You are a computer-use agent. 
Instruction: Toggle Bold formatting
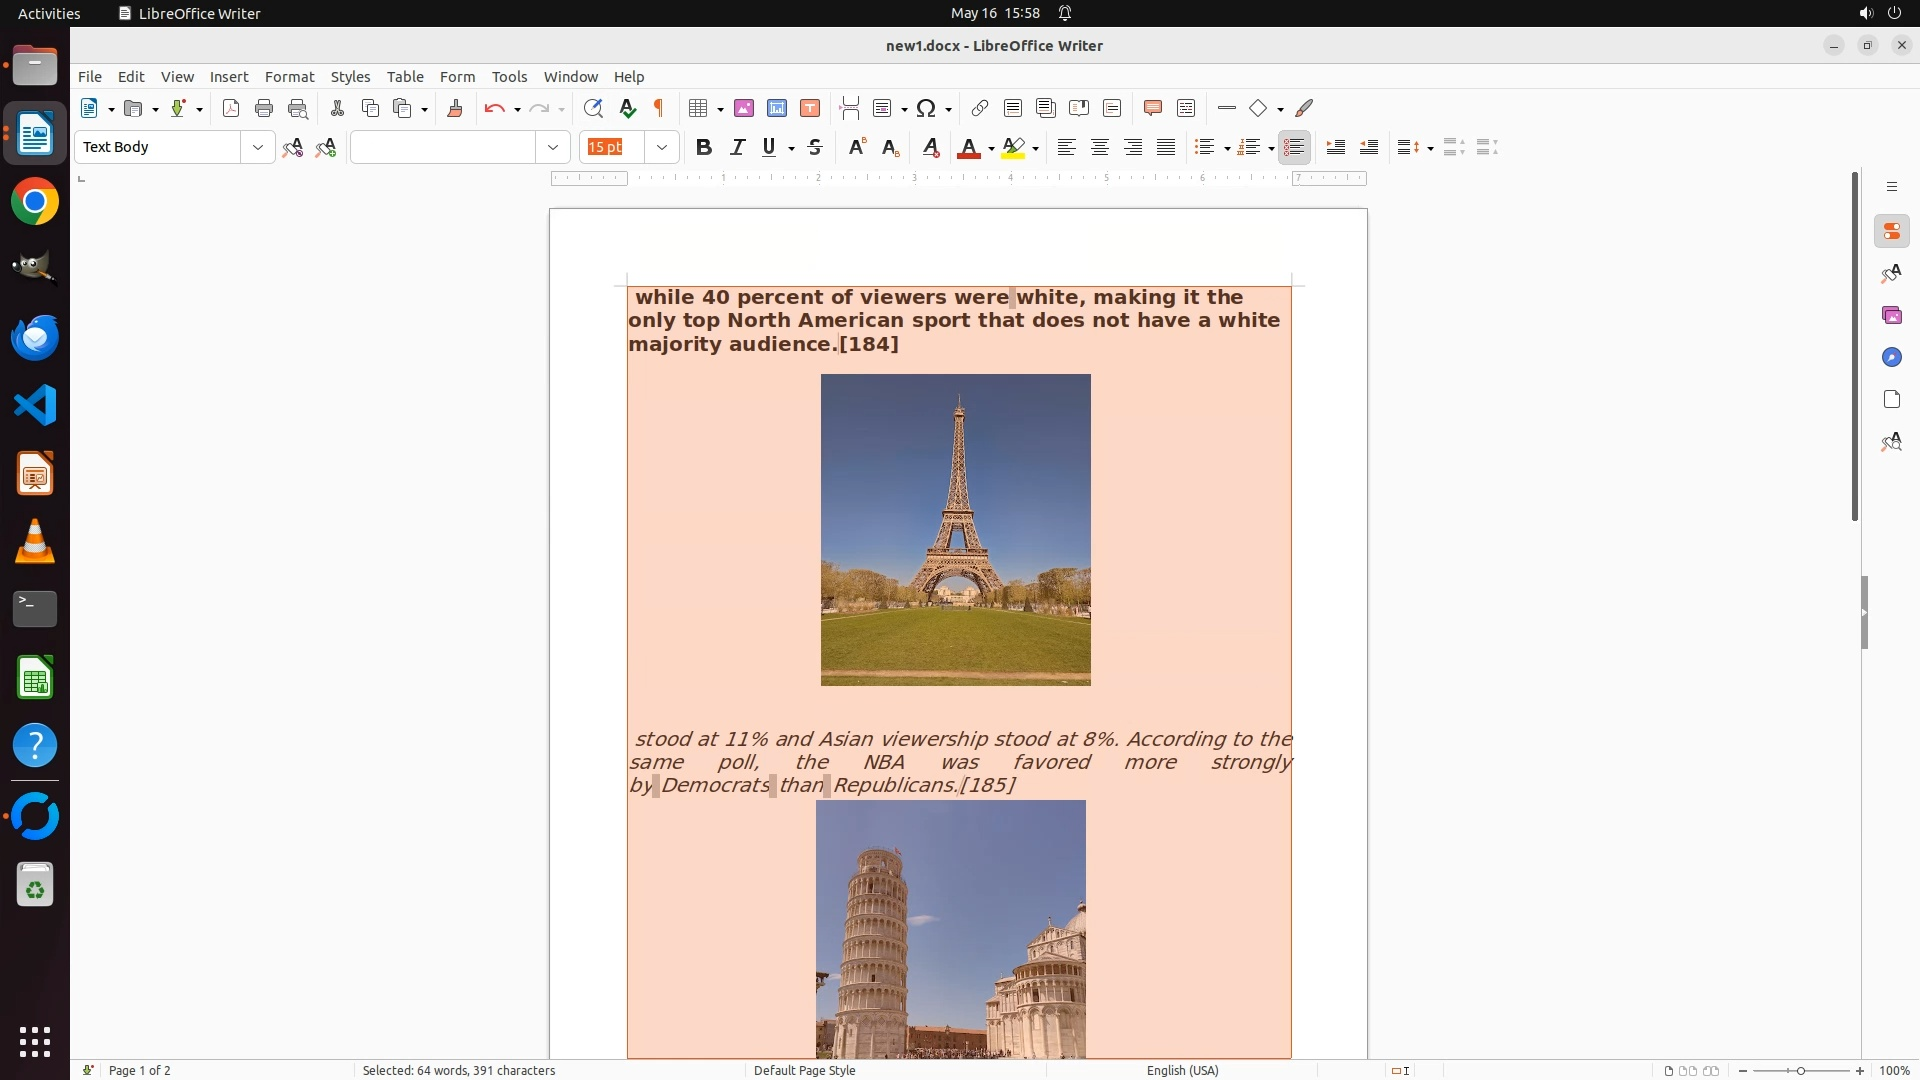coord(704,147)
